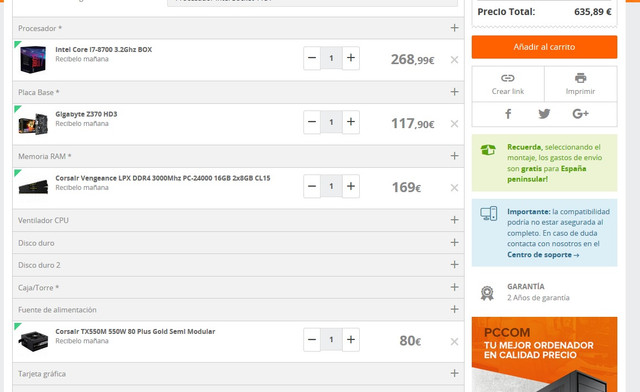Click quantity field of Corsair TX550M
Image resolution: width=640 pixels, height=392 pixels.
tap(331, 340)
